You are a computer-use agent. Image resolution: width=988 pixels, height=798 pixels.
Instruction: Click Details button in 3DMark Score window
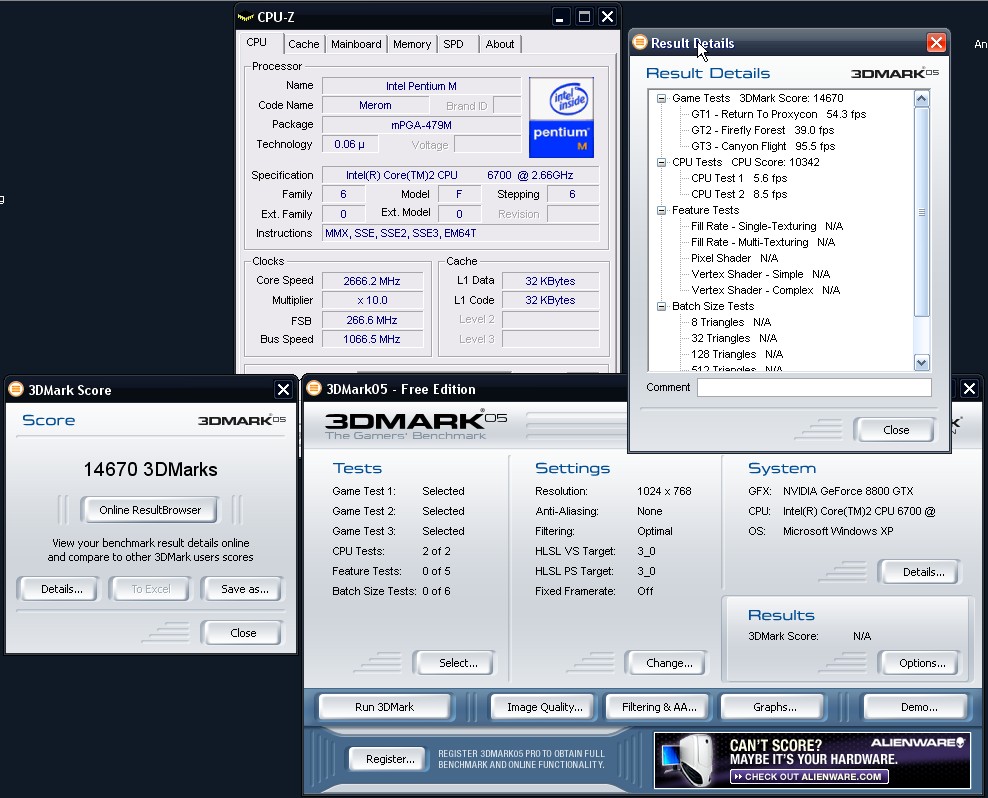[x=61, y=589]
